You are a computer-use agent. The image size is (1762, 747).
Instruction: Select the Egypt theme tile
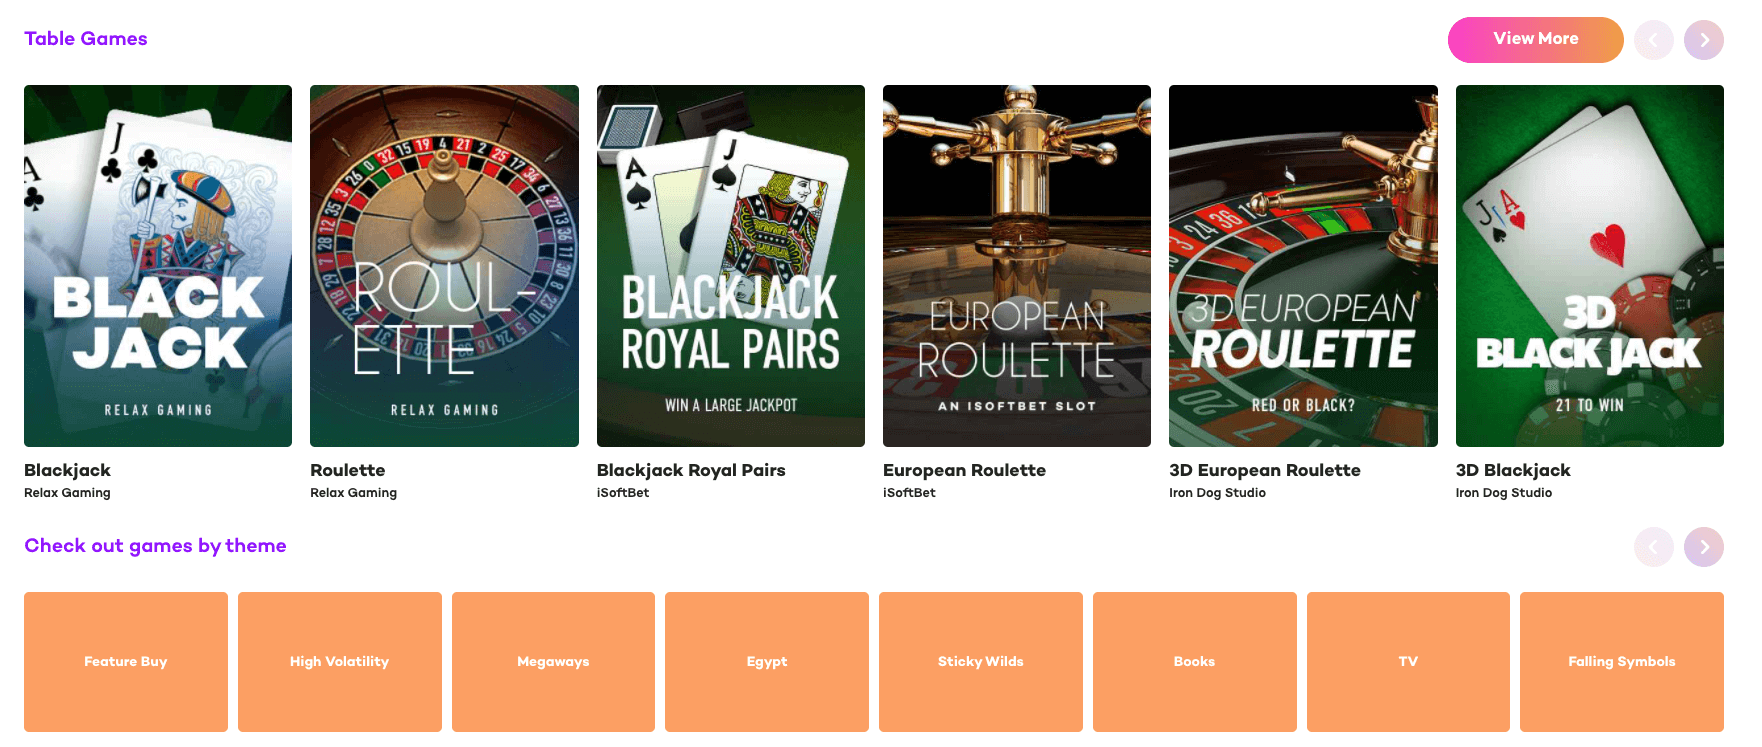(x=767, y=662)
